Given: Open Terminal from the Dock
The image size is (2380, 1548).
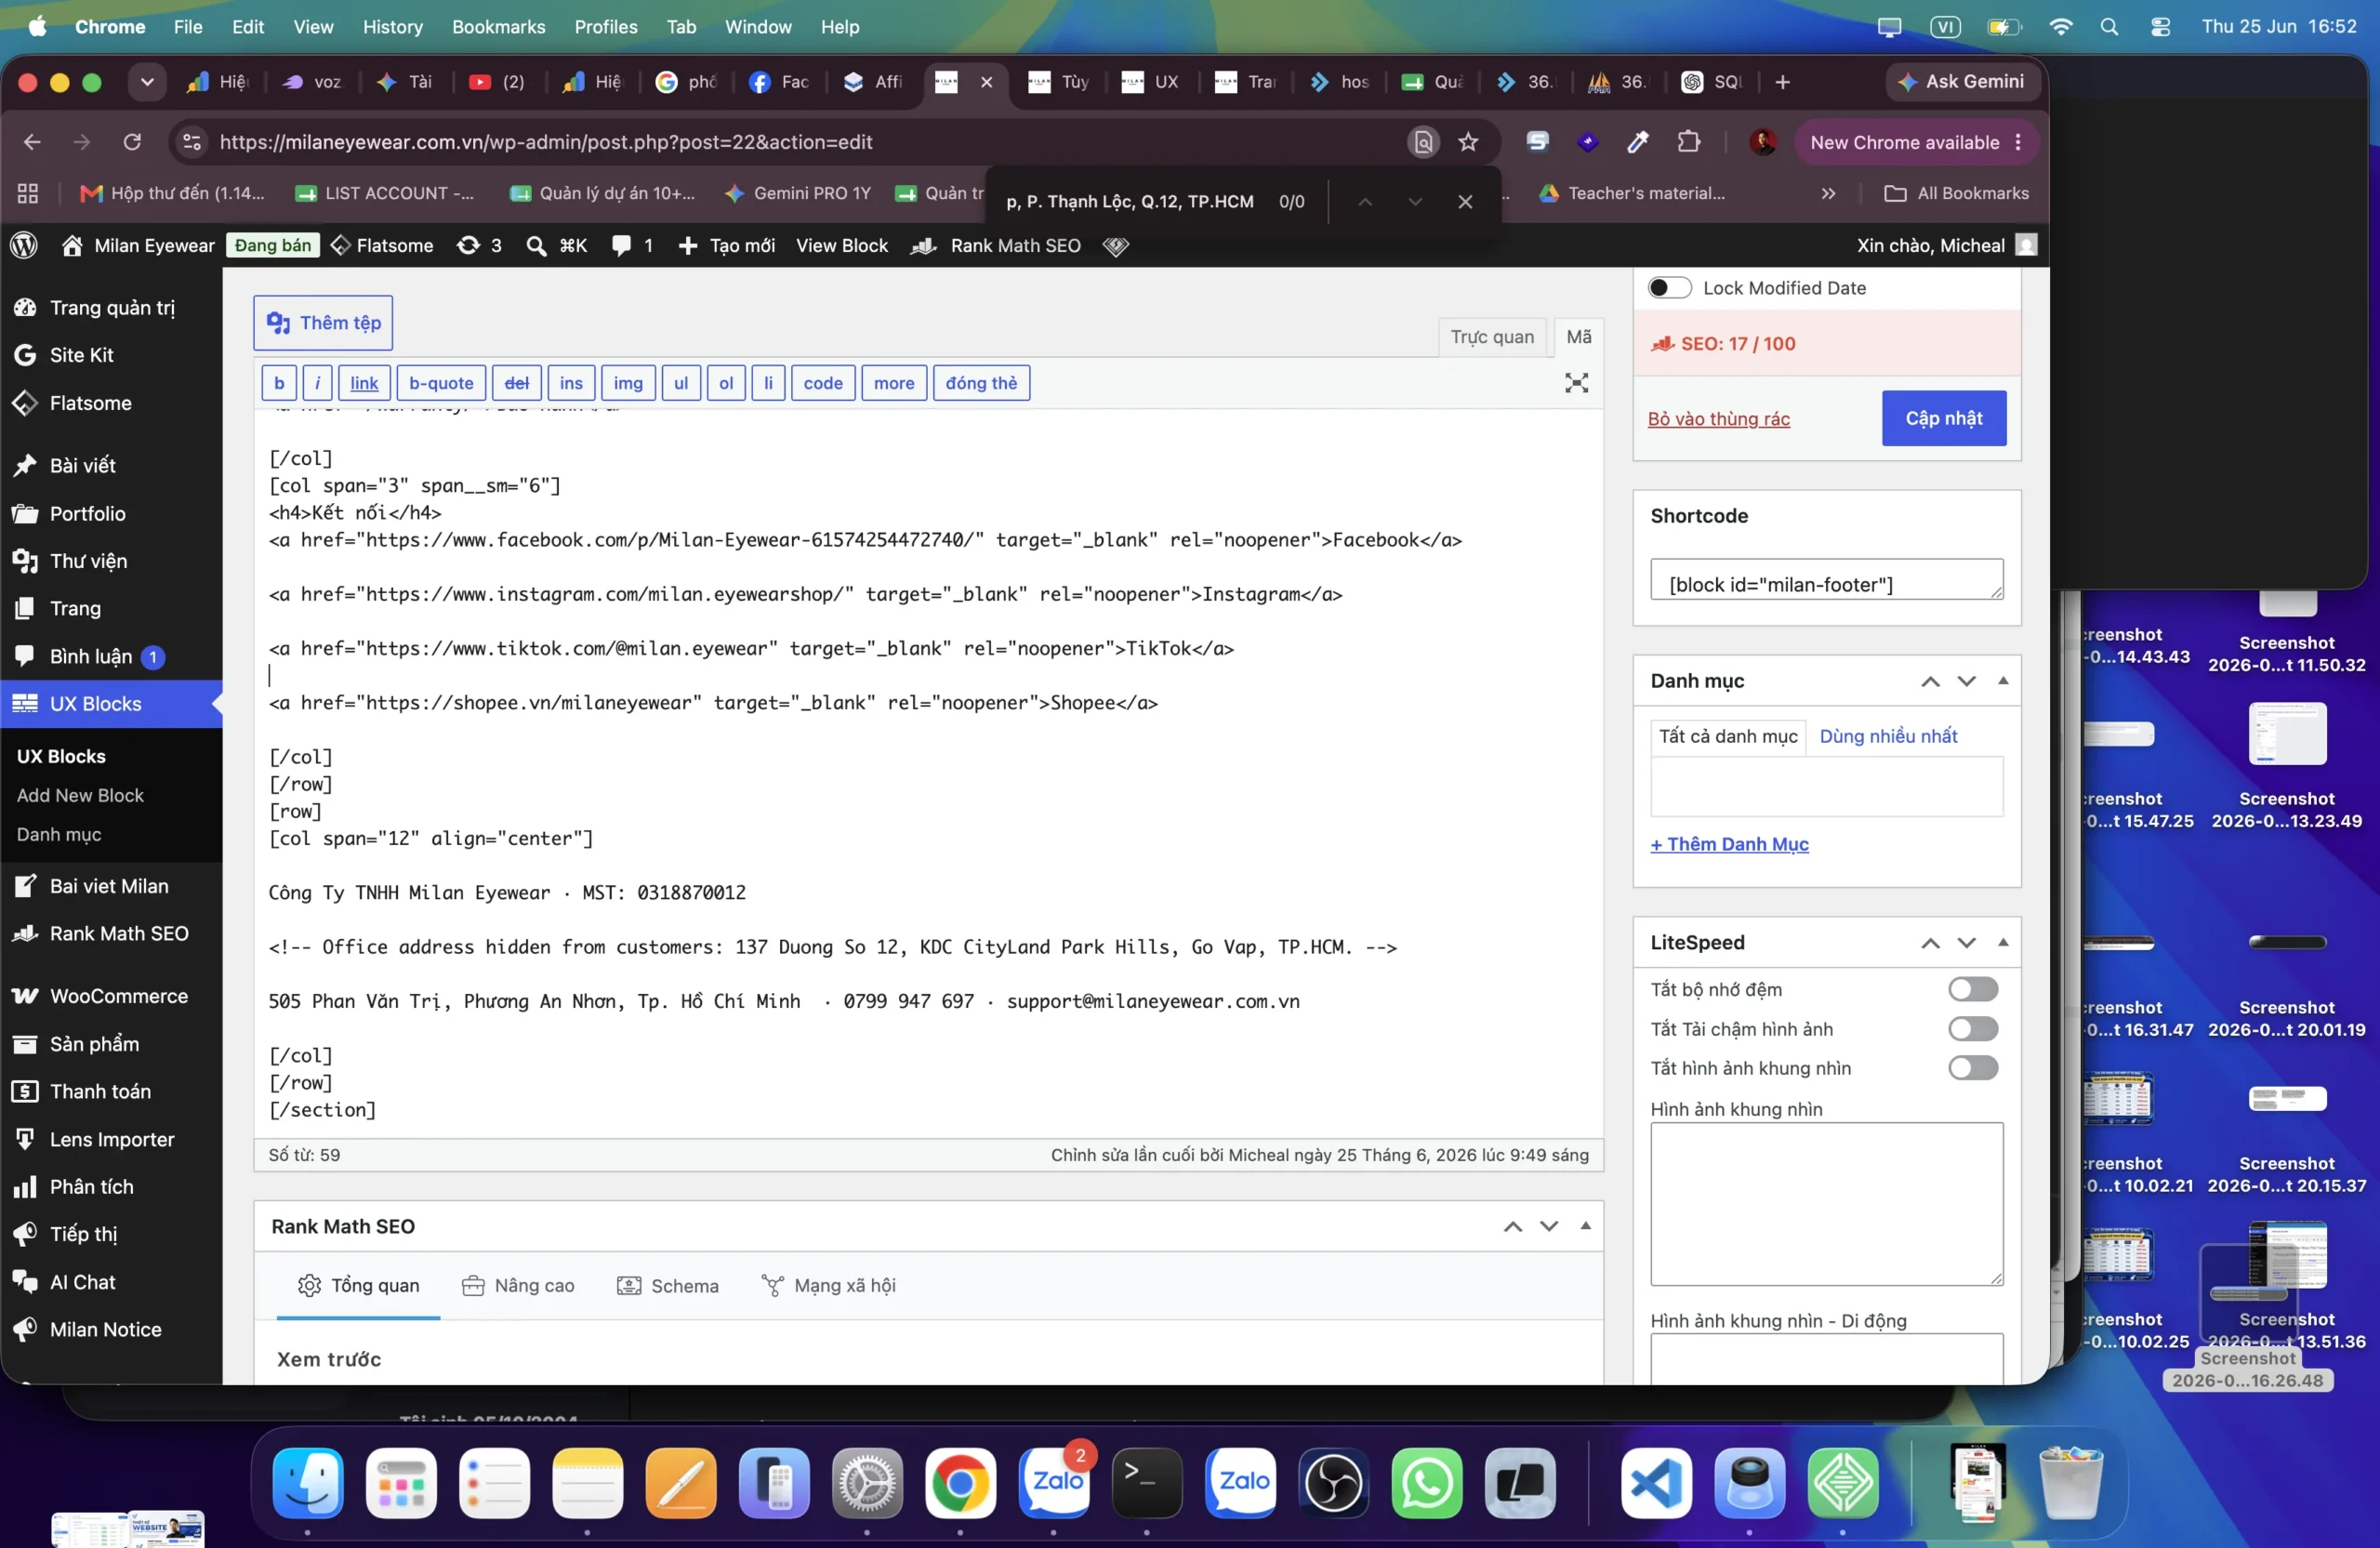Looking at the screenshot, I should pyautogui.click(x=1147, y=1482).
